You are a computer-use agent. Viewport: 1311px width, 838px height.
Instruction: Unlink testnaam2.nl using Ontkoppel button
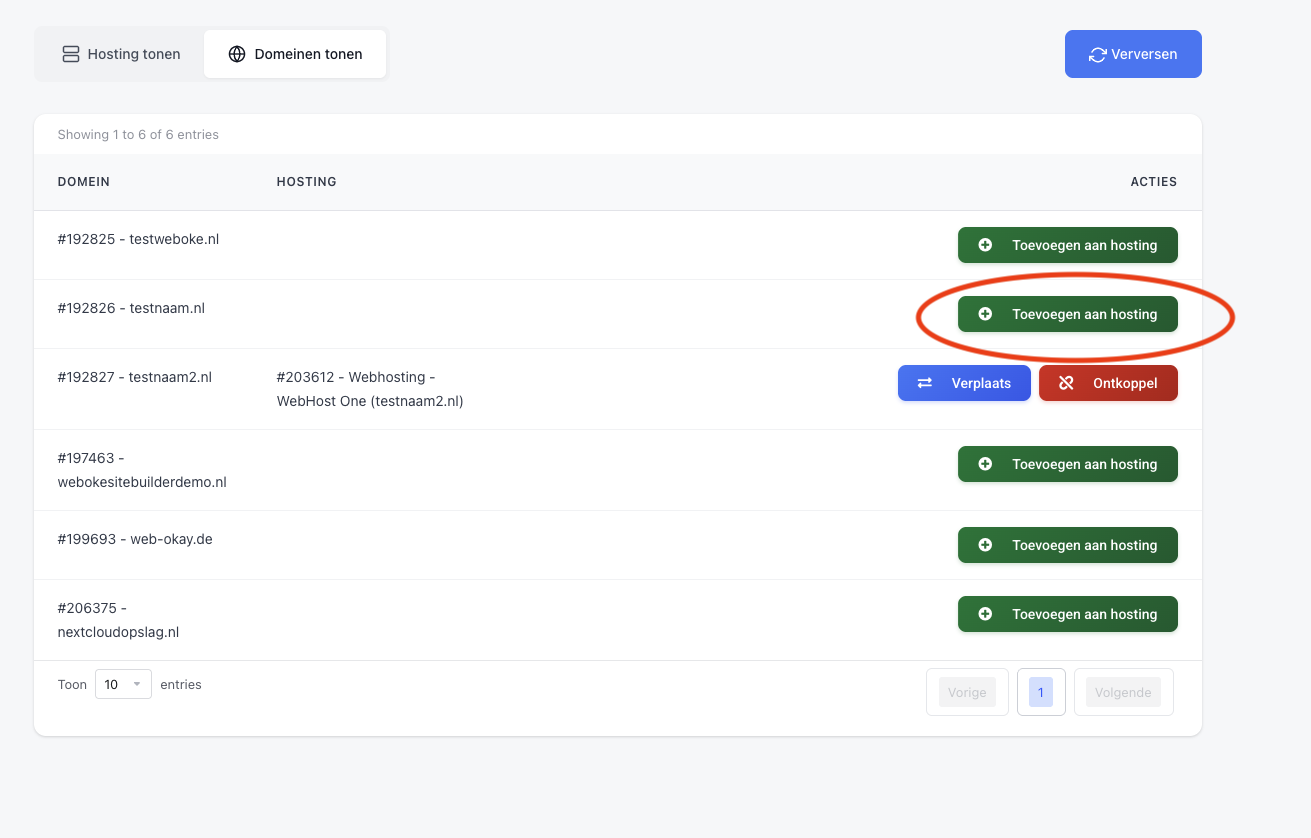[1108, 383]
